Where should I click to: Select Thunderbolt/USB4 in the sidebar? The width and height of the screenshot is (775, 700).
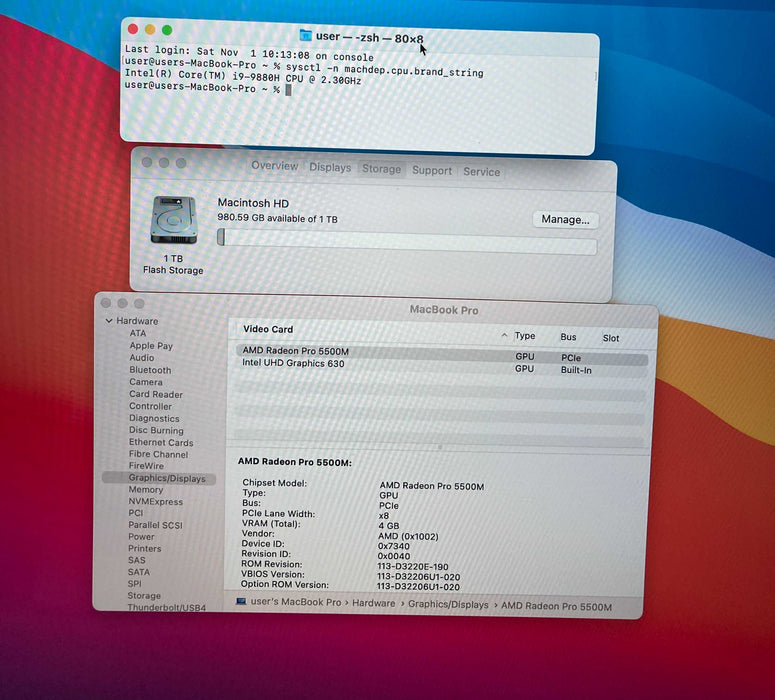pyautogui.click(x=167, y=608)
